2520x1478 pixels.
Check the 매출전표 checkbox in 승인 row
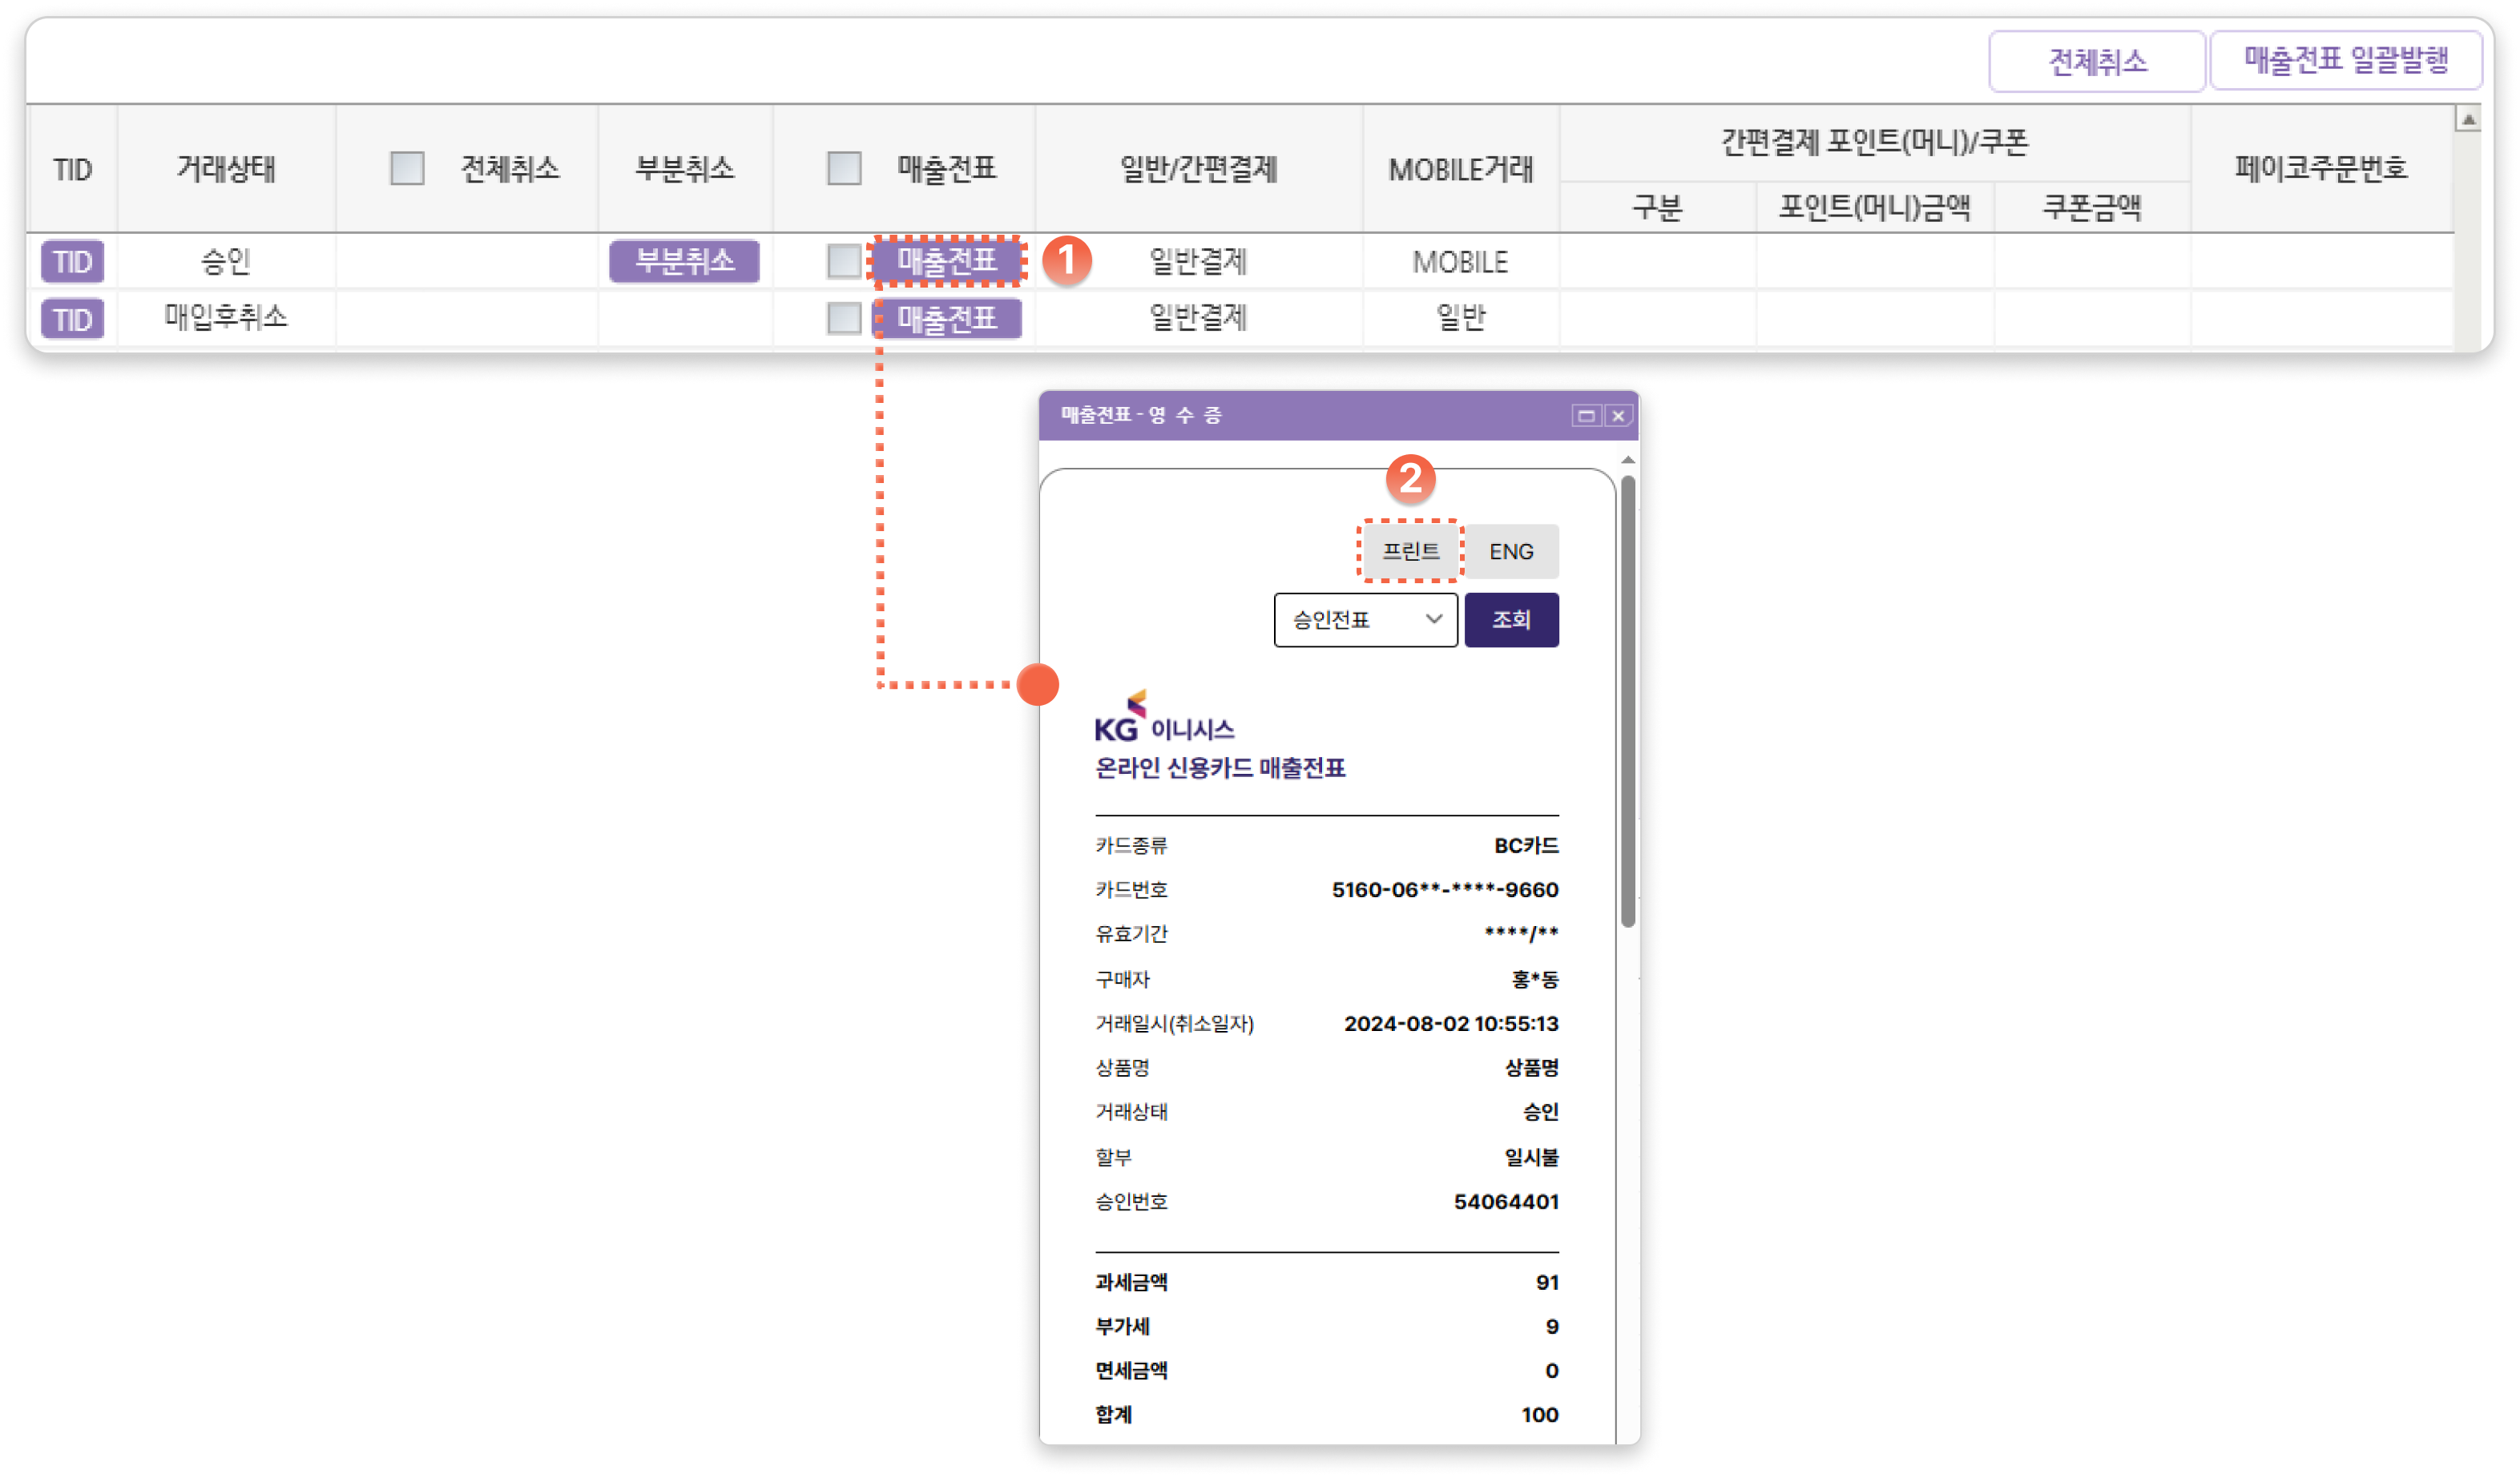(844, 261)
